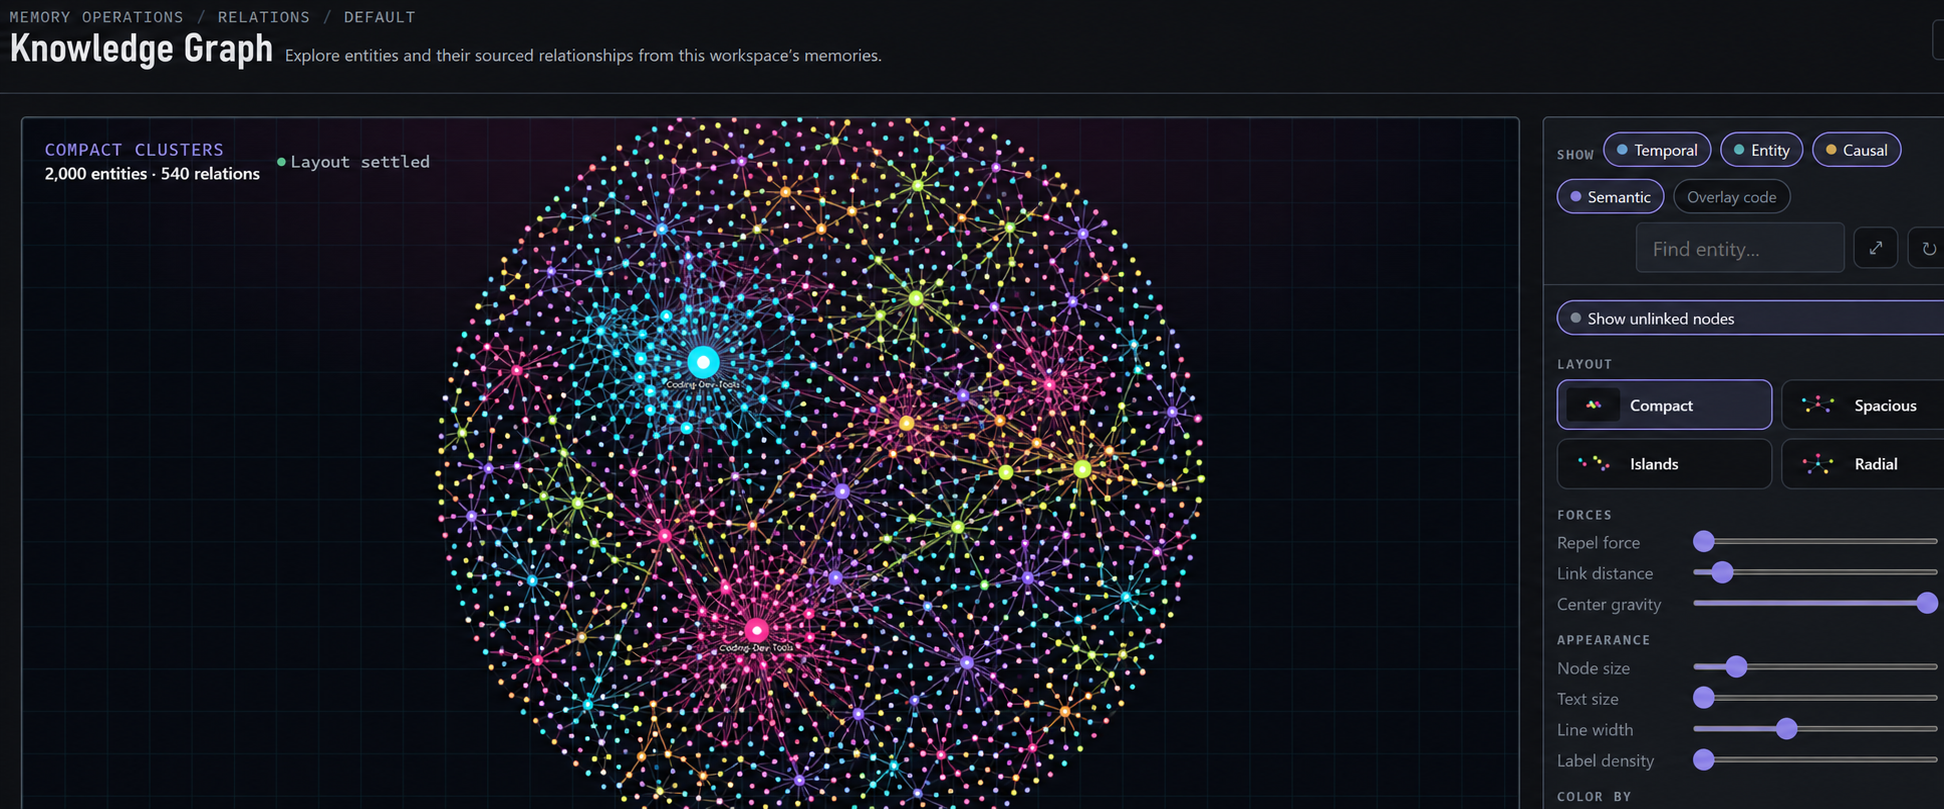Toggle the Causal relation filter
Image resolution: width=1944 pixels, height=809 pixels.
pyautogui.click(x=1856, y=150)
